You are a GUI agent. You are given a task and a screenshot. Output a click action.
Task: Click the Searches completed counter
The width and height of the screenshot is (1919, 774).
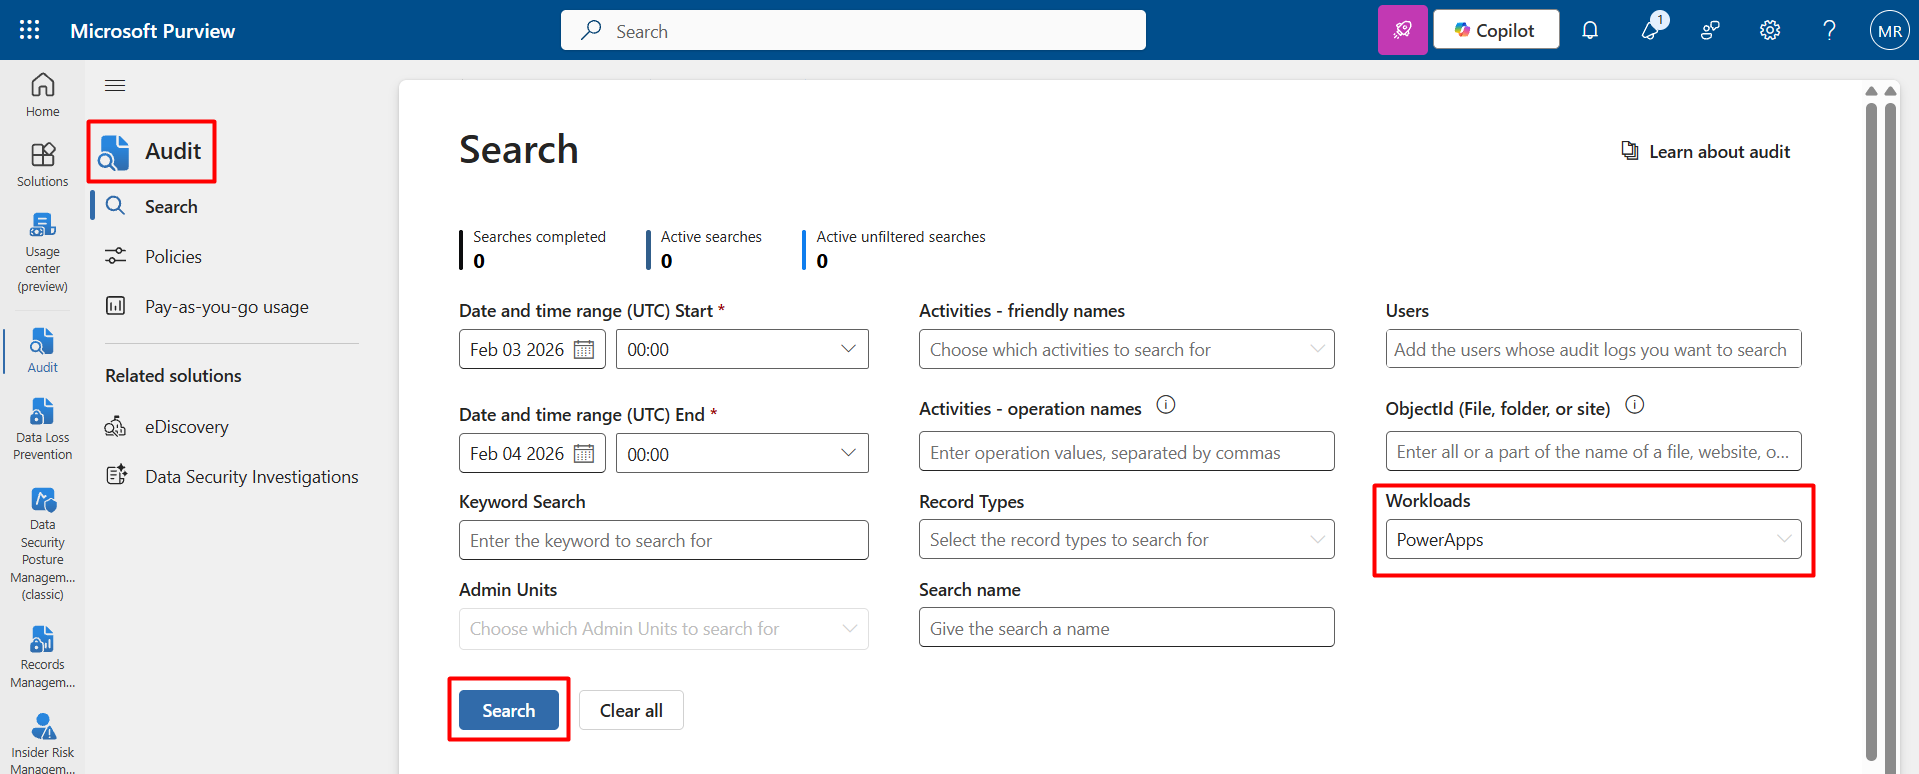pos(535,249)
